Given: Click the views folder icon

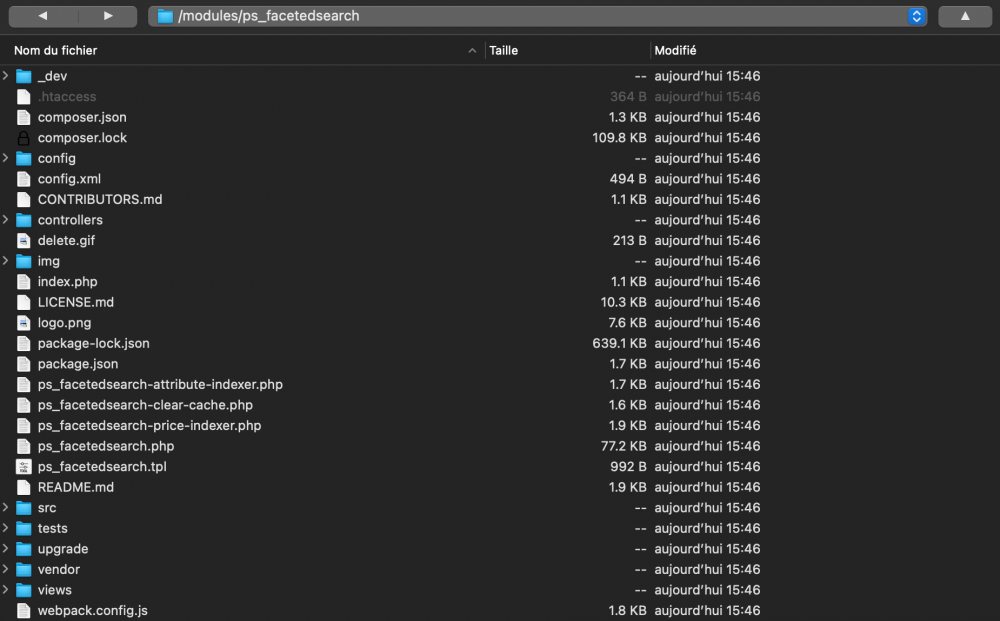Looking at the screenshot, I should pos(24,590).
